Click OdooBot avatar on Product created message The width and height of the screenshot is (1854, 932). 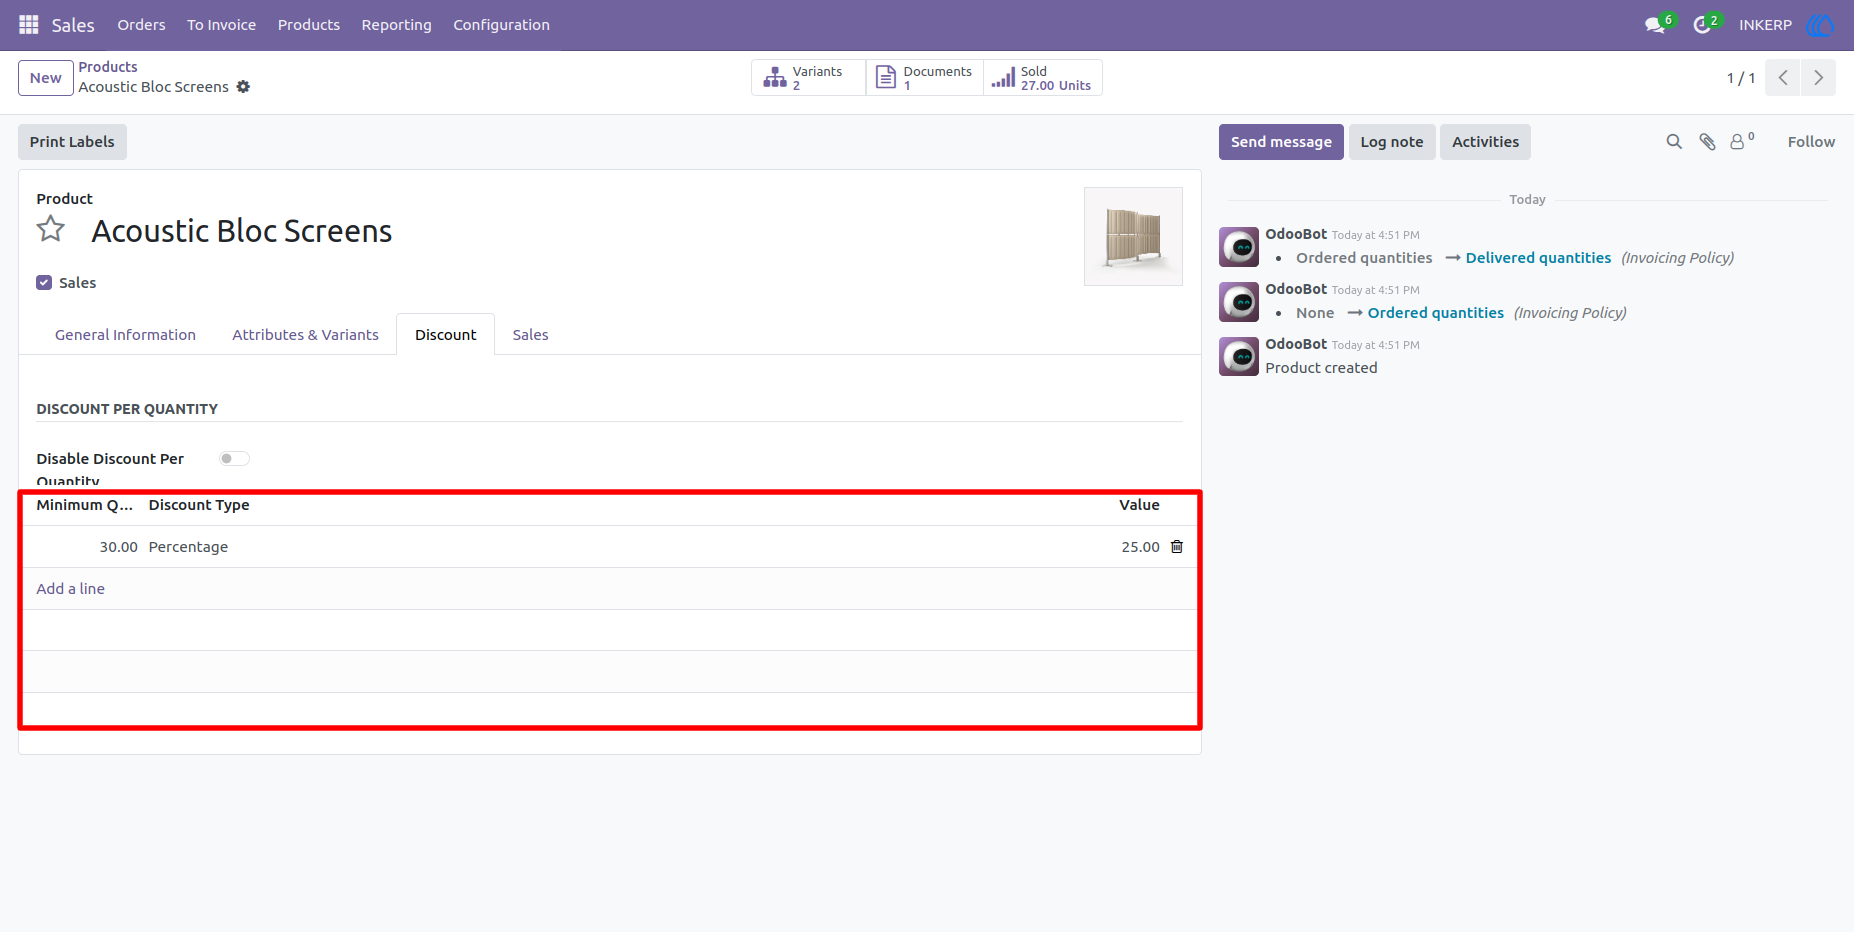point(1239,357)
